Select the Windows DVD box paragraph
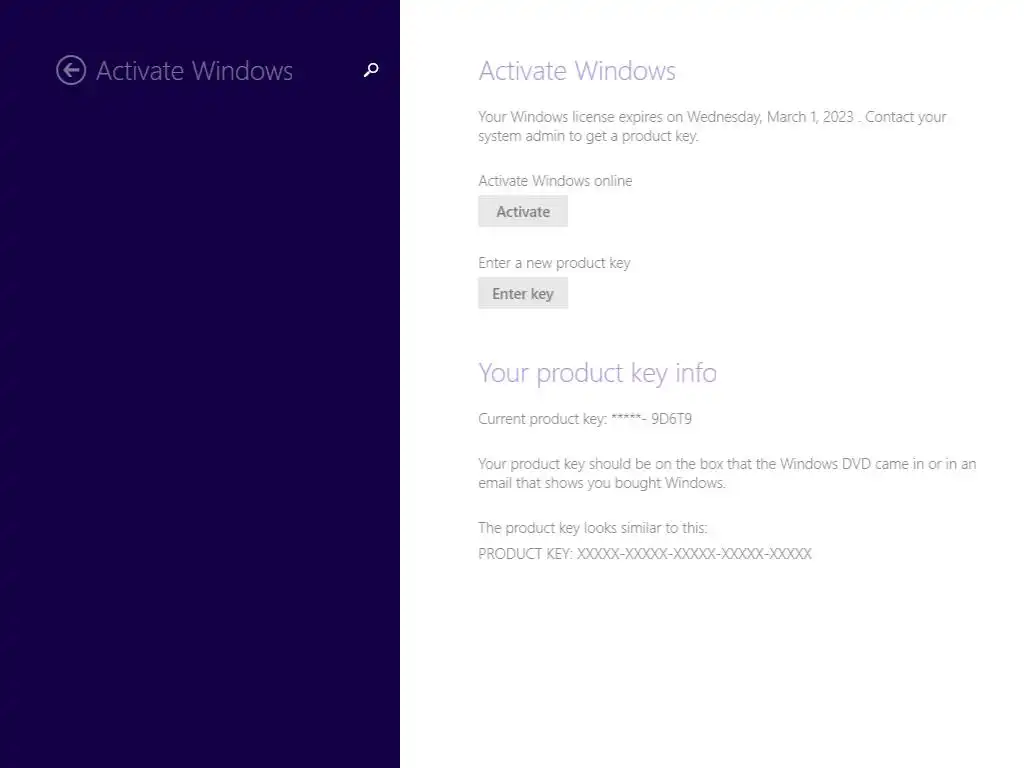Viewport: 1024px width, 768px height. [727, 473]
